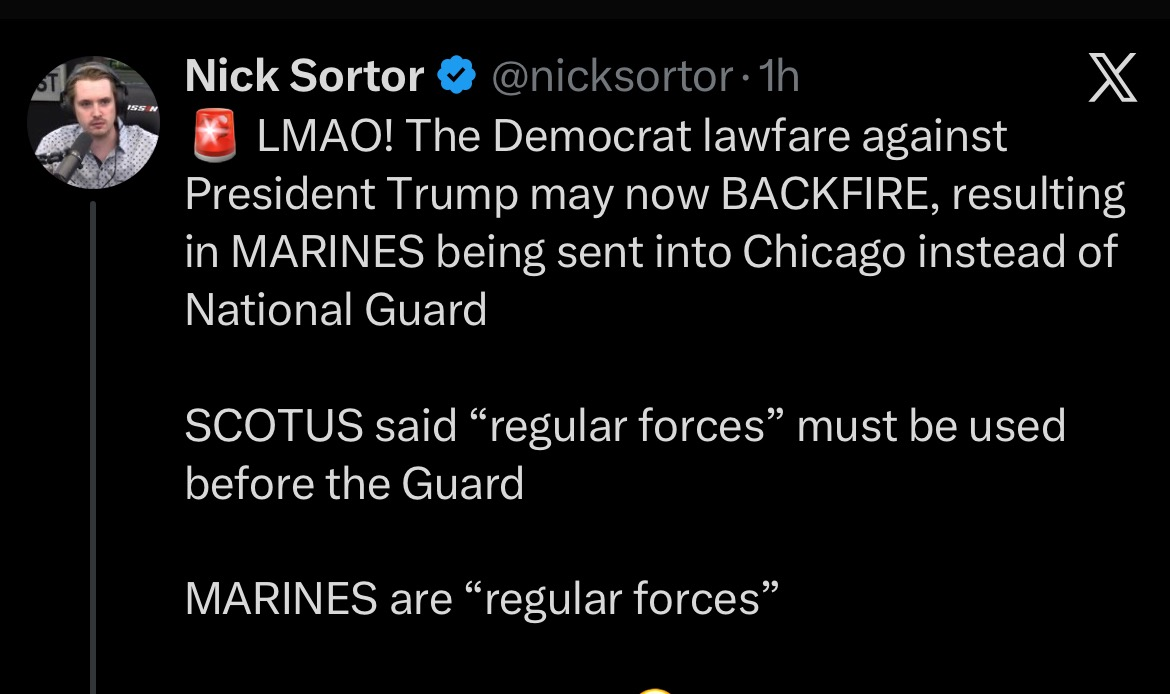Viewport: 1170px width, 694px height.
Task: Click the word SCOTUS
Action: click(273, 427)
